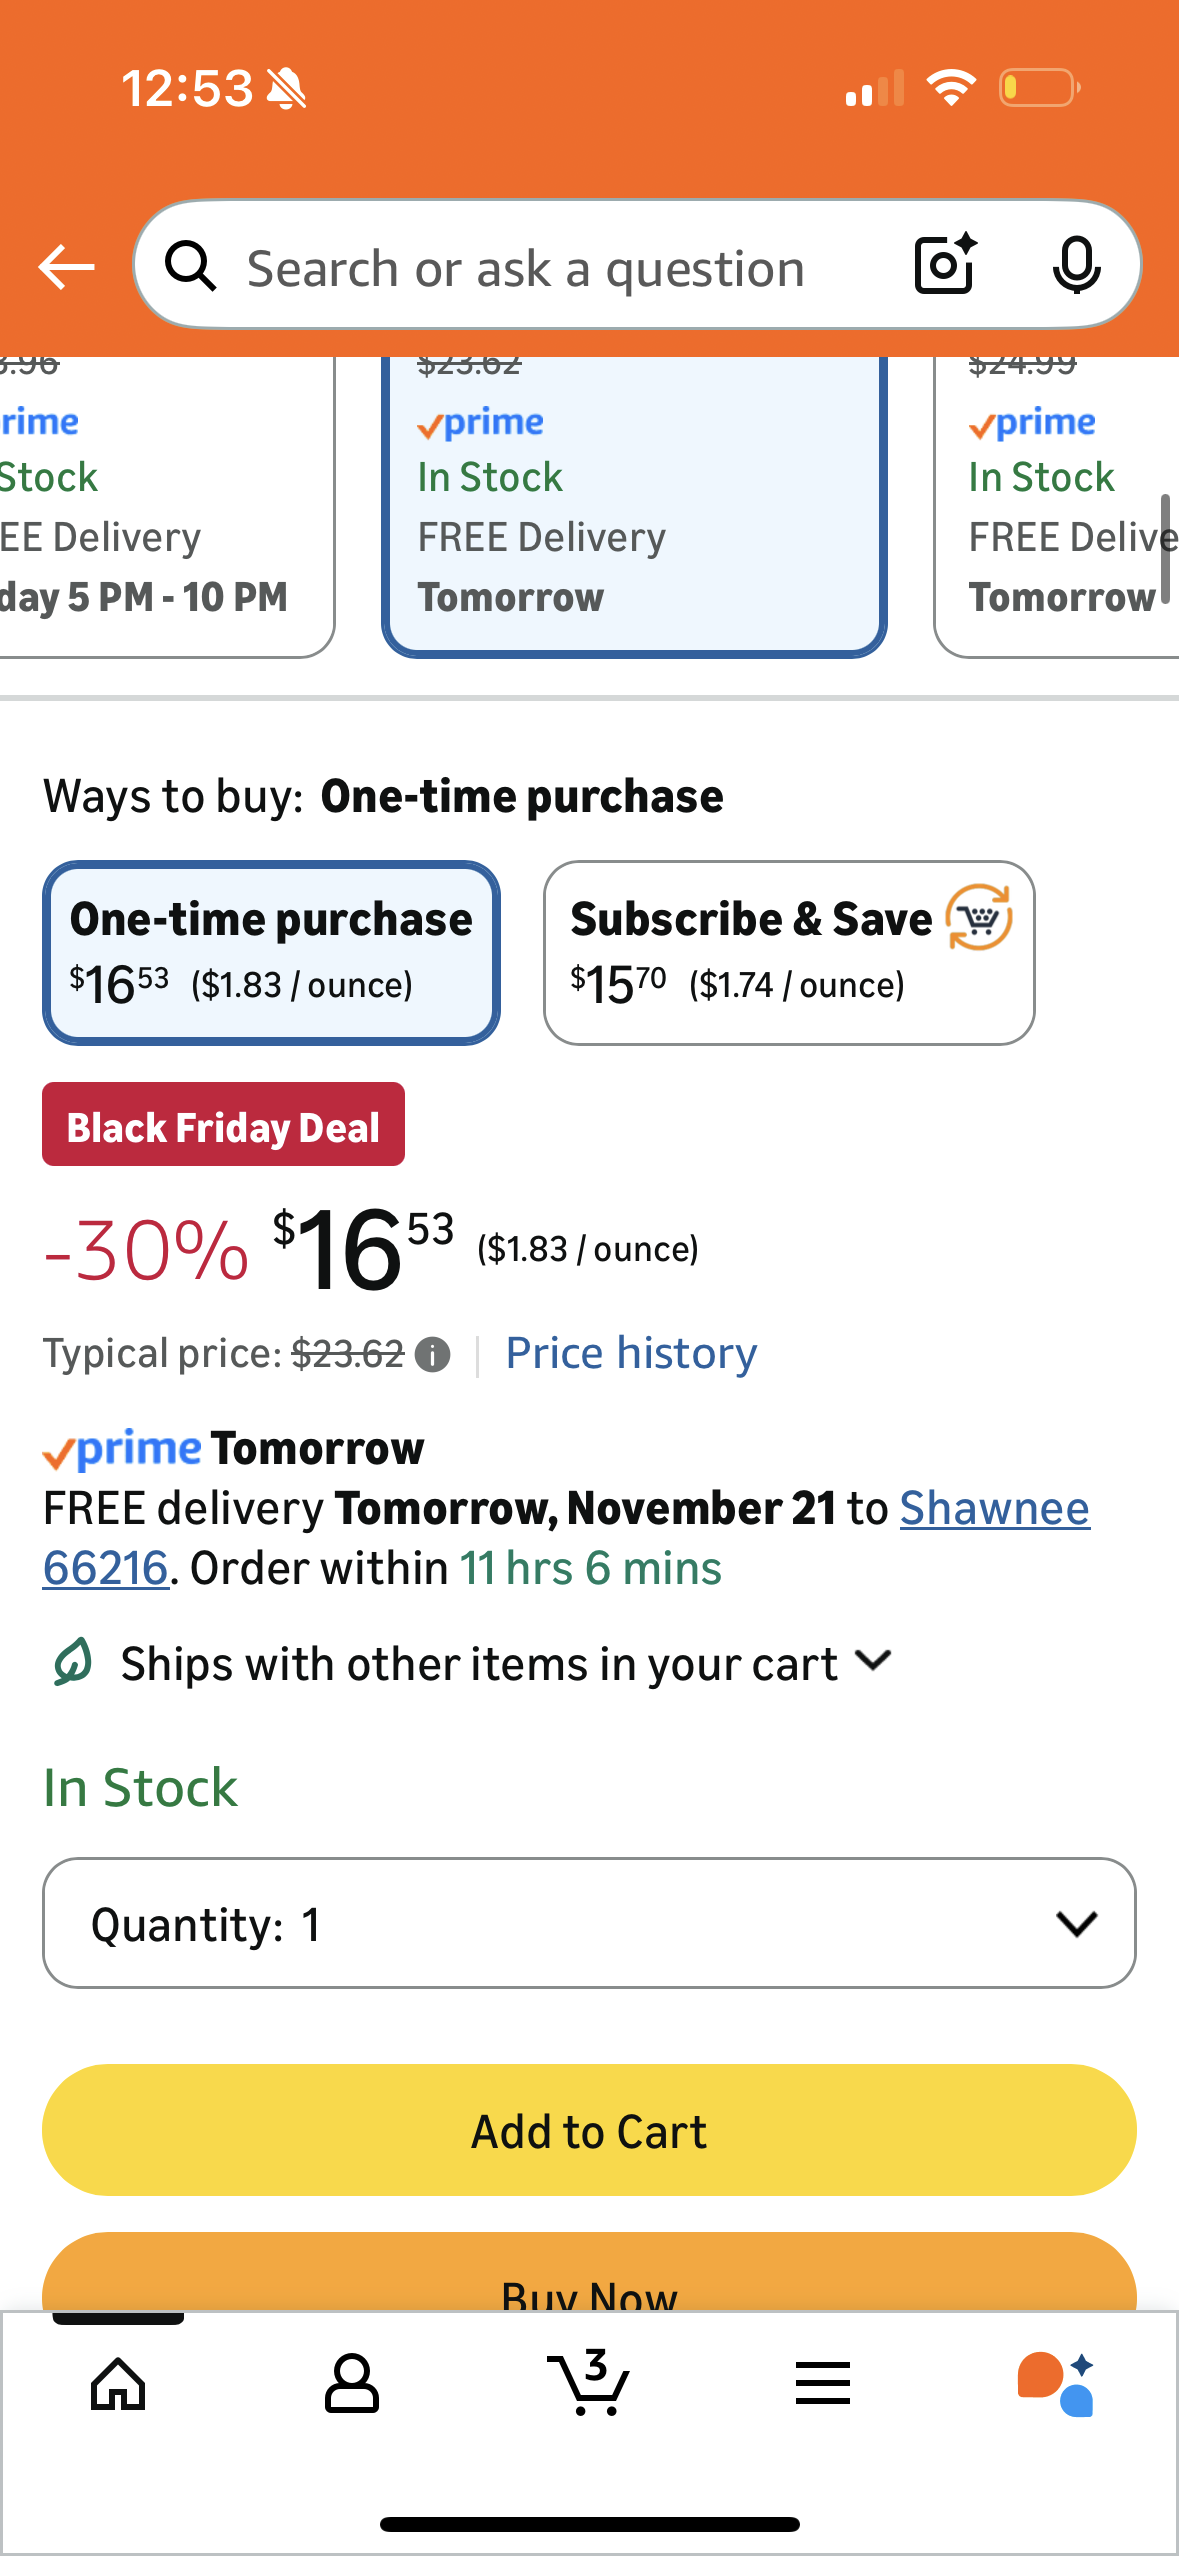Tap the microphone voice search icon

tap(1076, 266)
